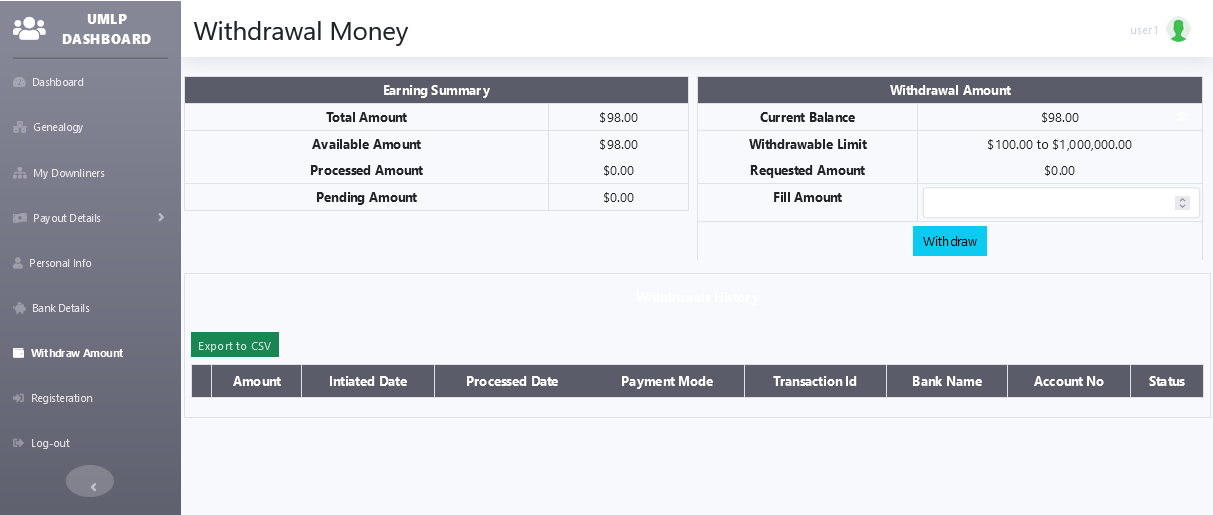Collapse the sidebar with the chevron button
Image resolution: width=1213 pixels, height=515 pixels.
pyautogui.click(x=90, y=482)
